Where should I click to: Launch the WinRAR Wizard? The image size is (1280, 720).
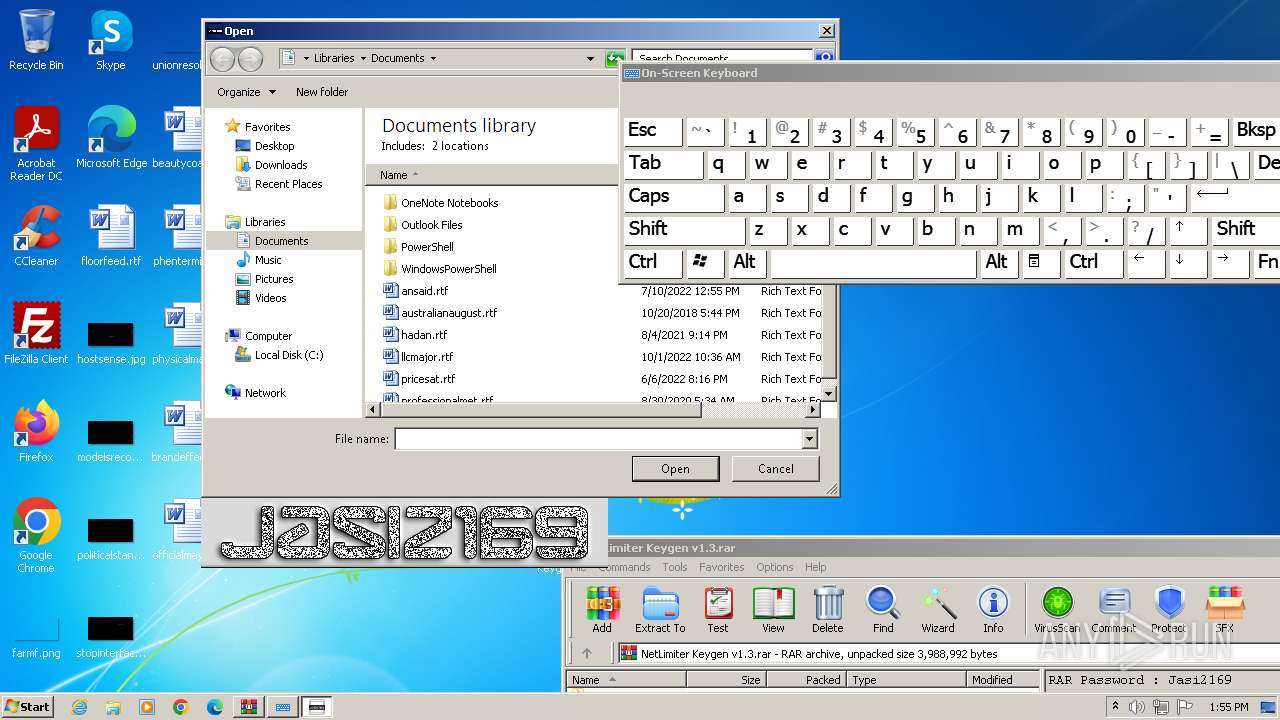(x=938, y=609)
